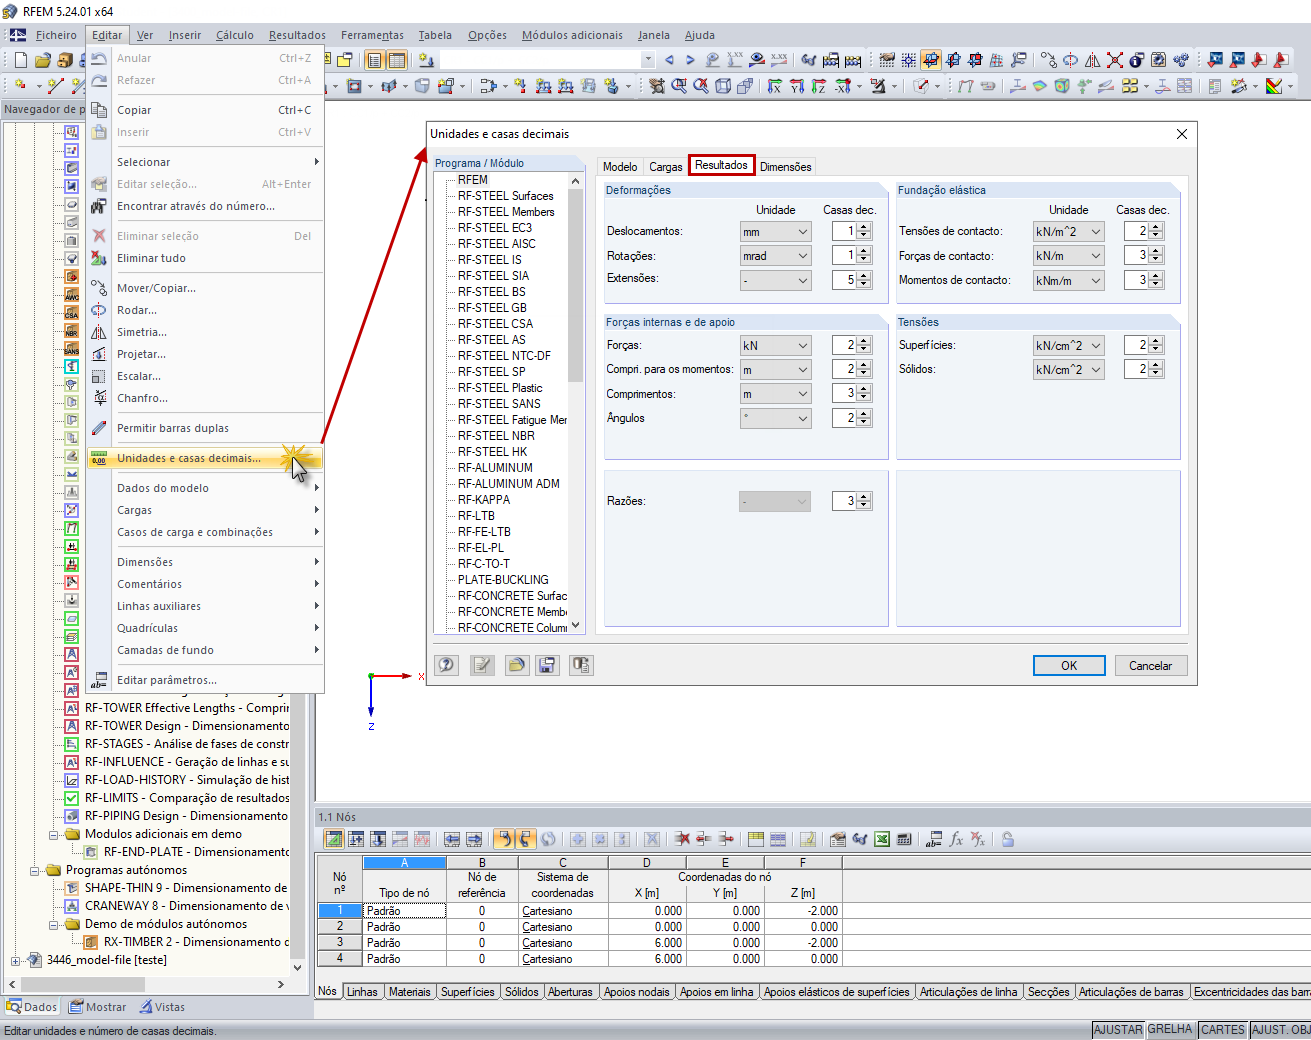Switch navigator to Vistas tab
The width and height of the screenshot is (1311, 1040).
(x=162, y=1007)
